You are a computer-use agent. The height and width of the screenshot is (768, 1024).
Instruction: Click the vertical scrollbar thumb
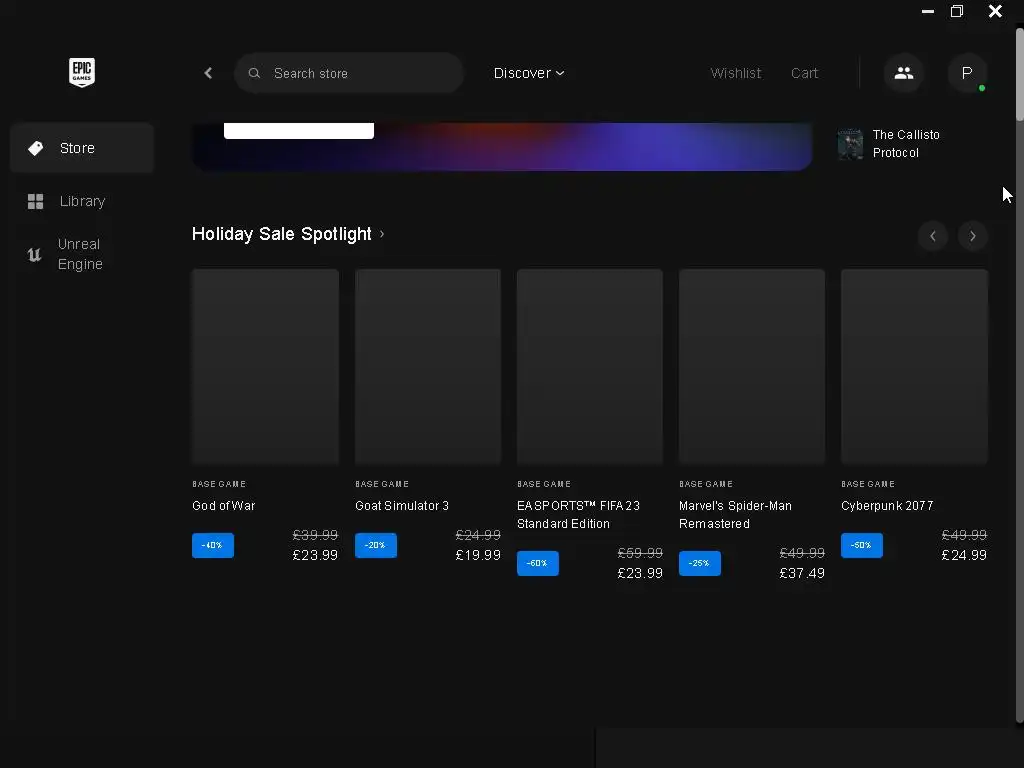coord(1019,74)
